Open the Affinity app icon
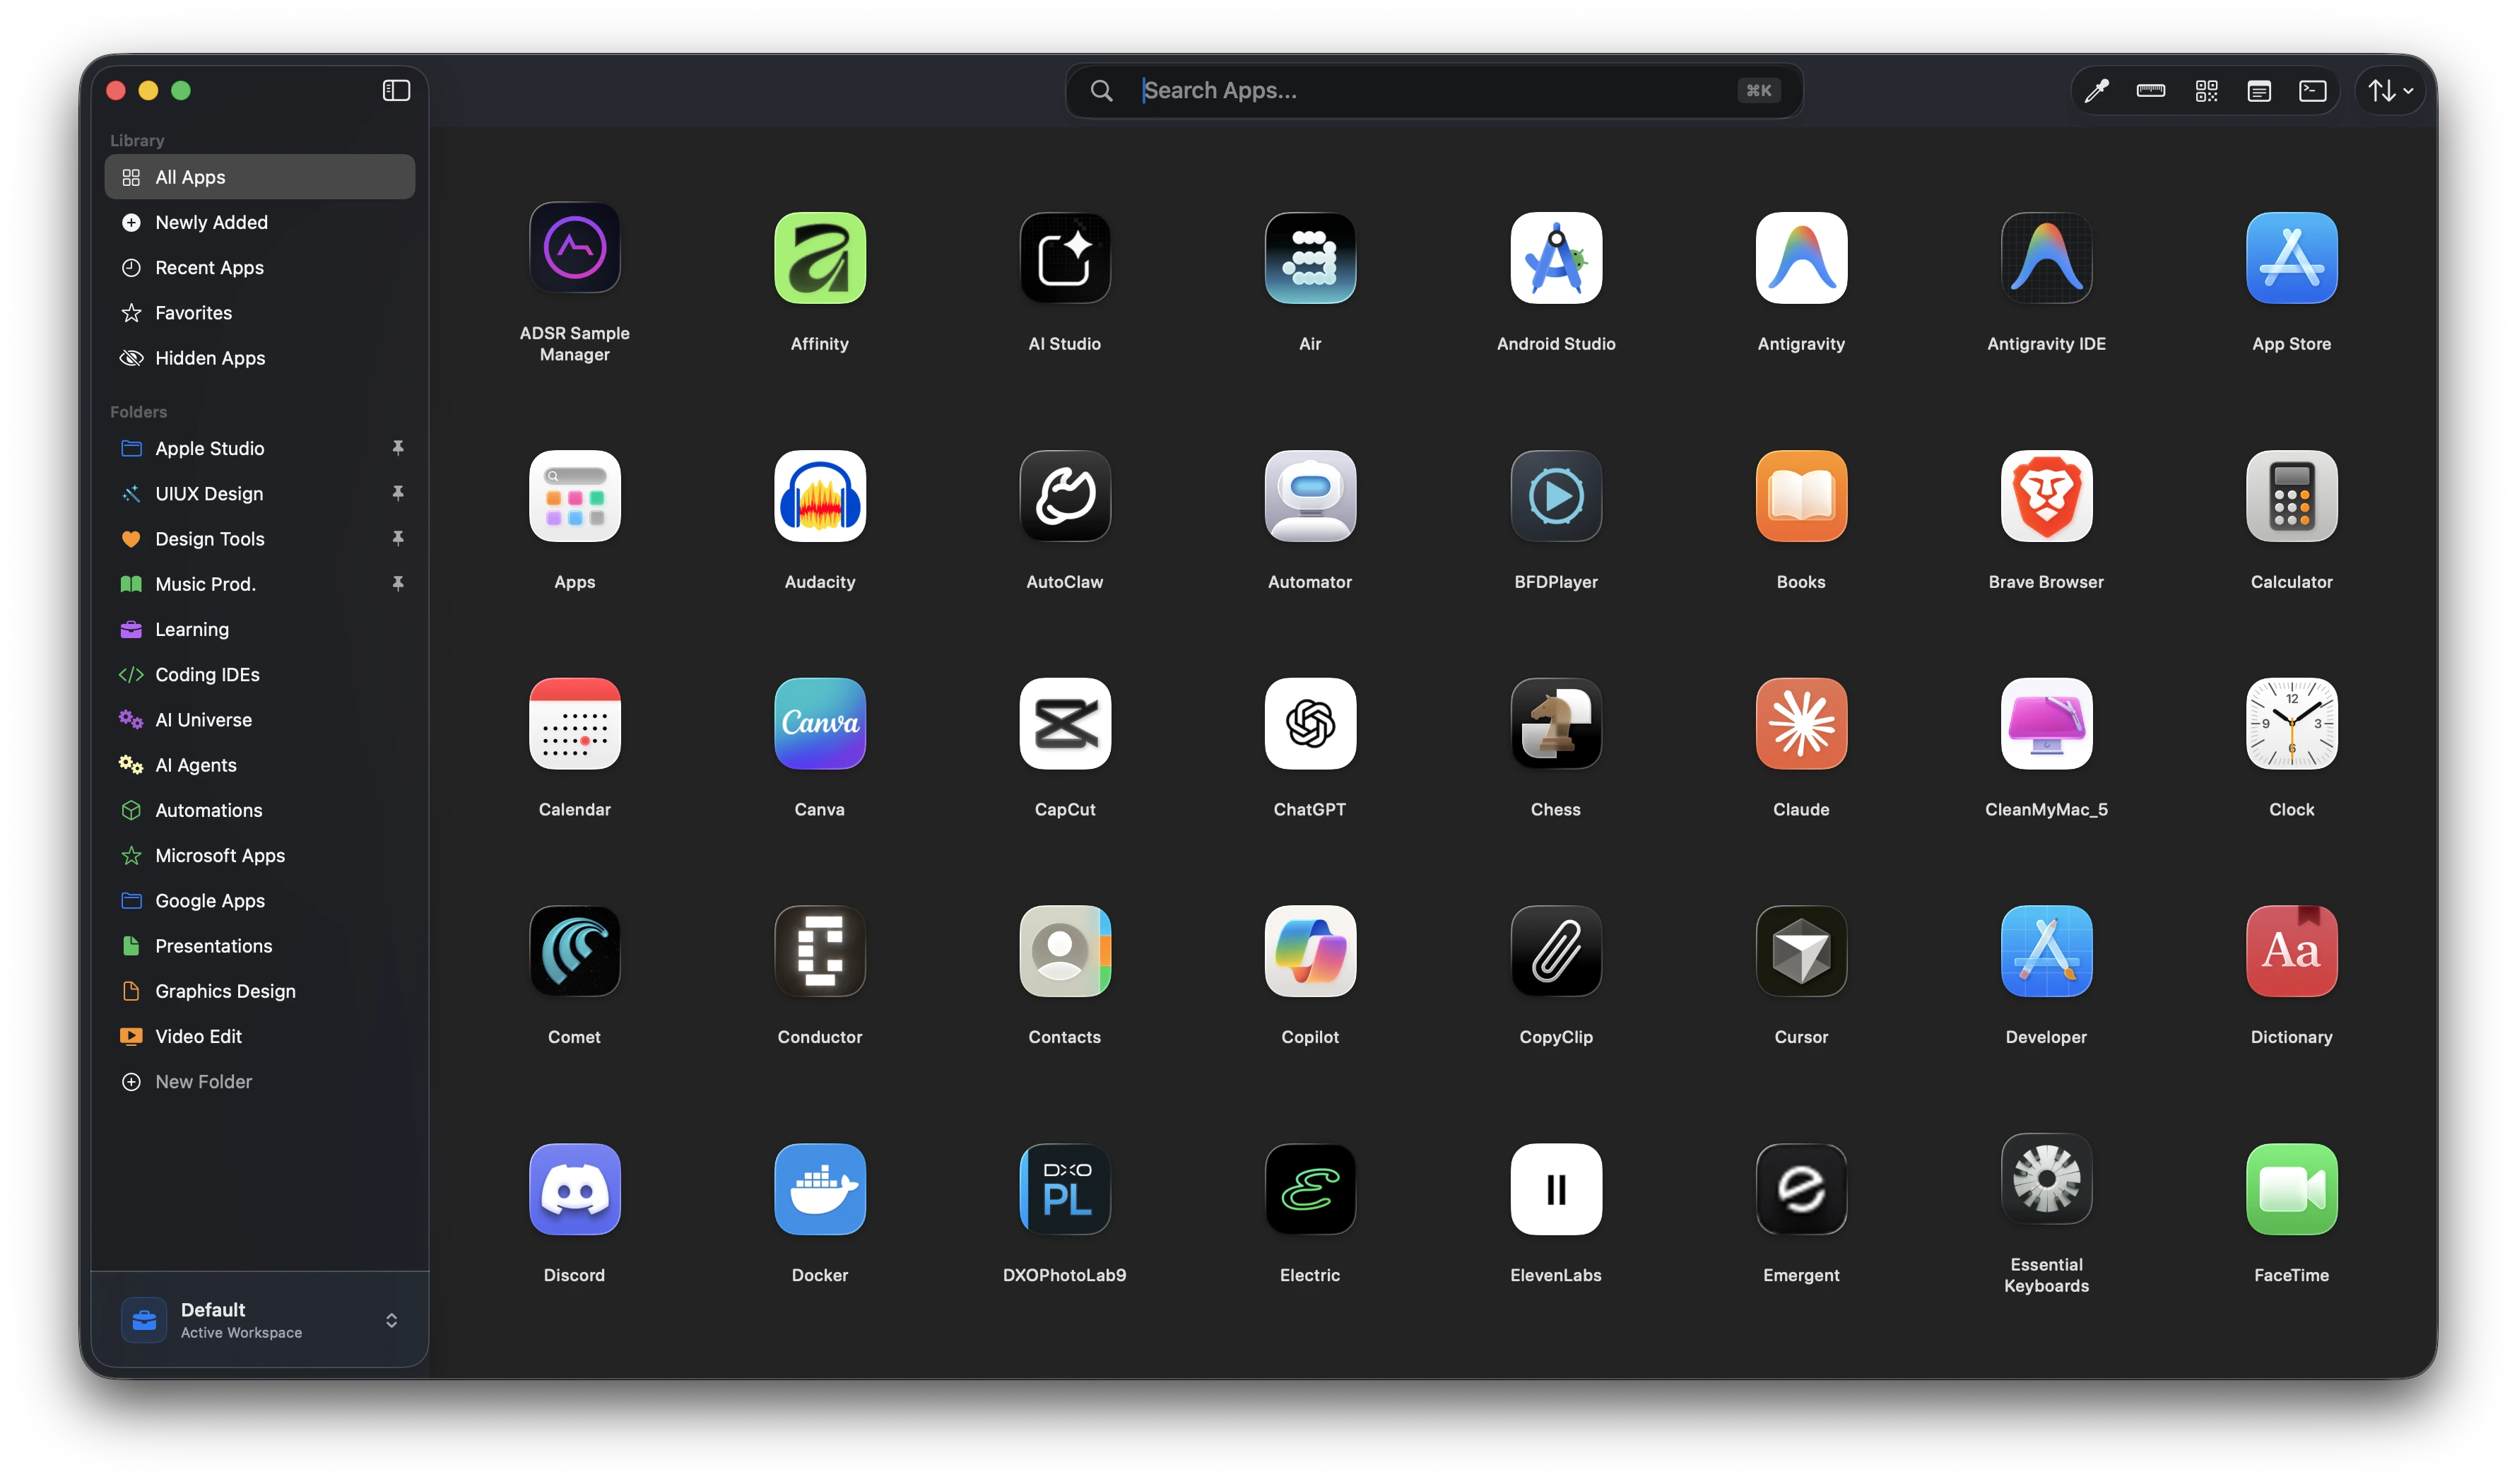The height and width of the screenshot is (1484, 2517). (819, 258)
